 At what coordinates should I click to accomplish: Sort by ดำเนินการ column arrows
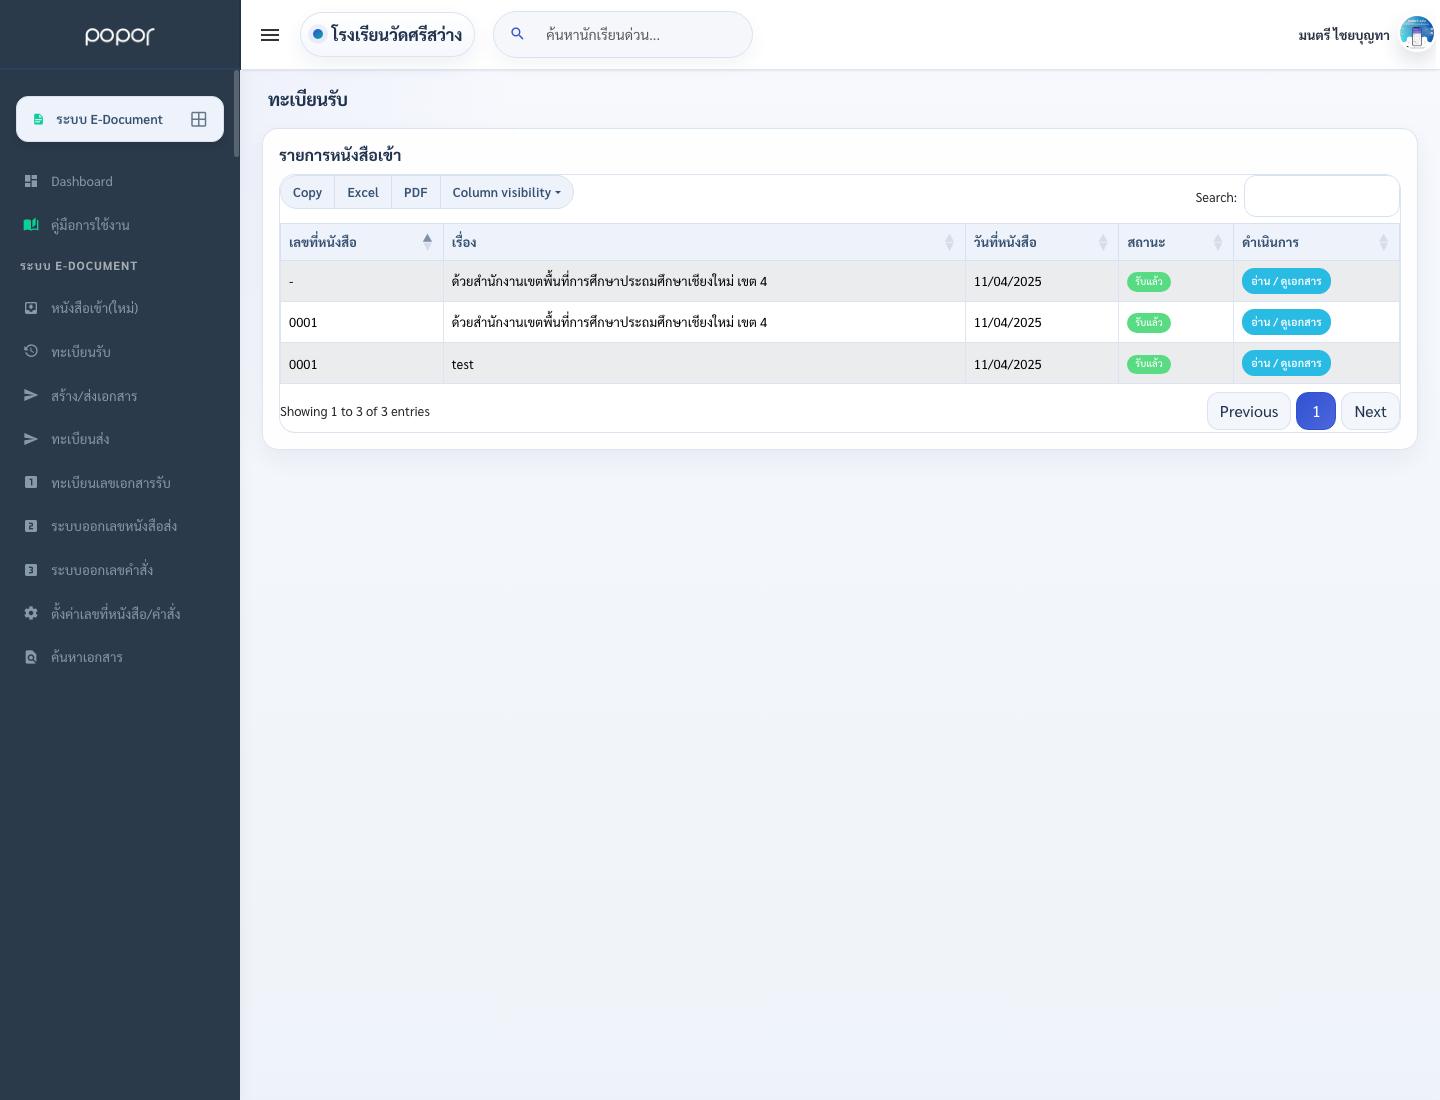[x=1383, y=241]
